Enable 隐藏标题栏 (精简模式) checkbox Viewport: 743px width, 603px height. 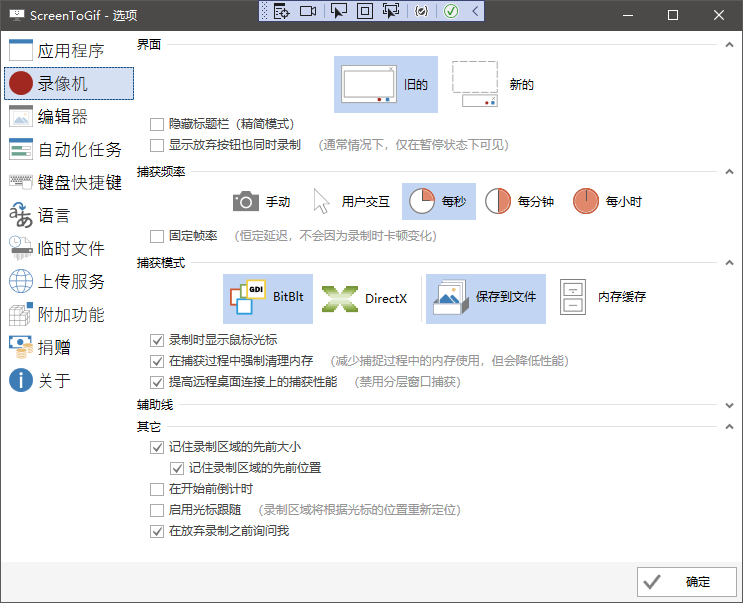(157, 125)
